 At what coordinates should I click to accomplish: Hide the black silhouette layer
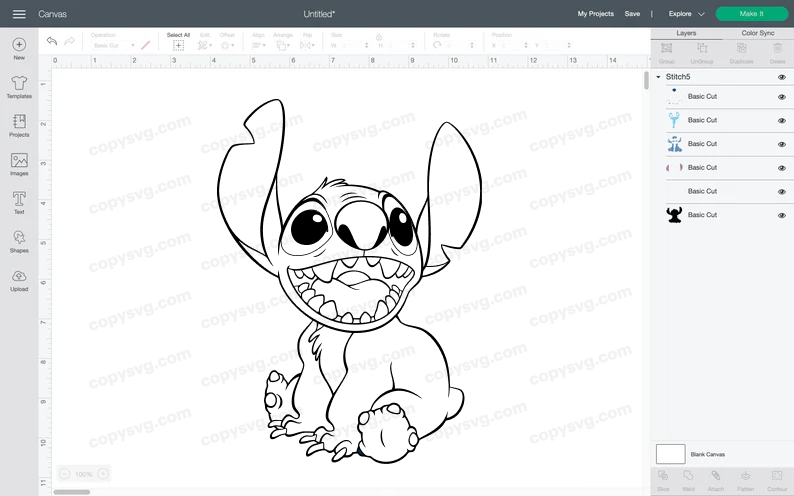click(782, 215)
